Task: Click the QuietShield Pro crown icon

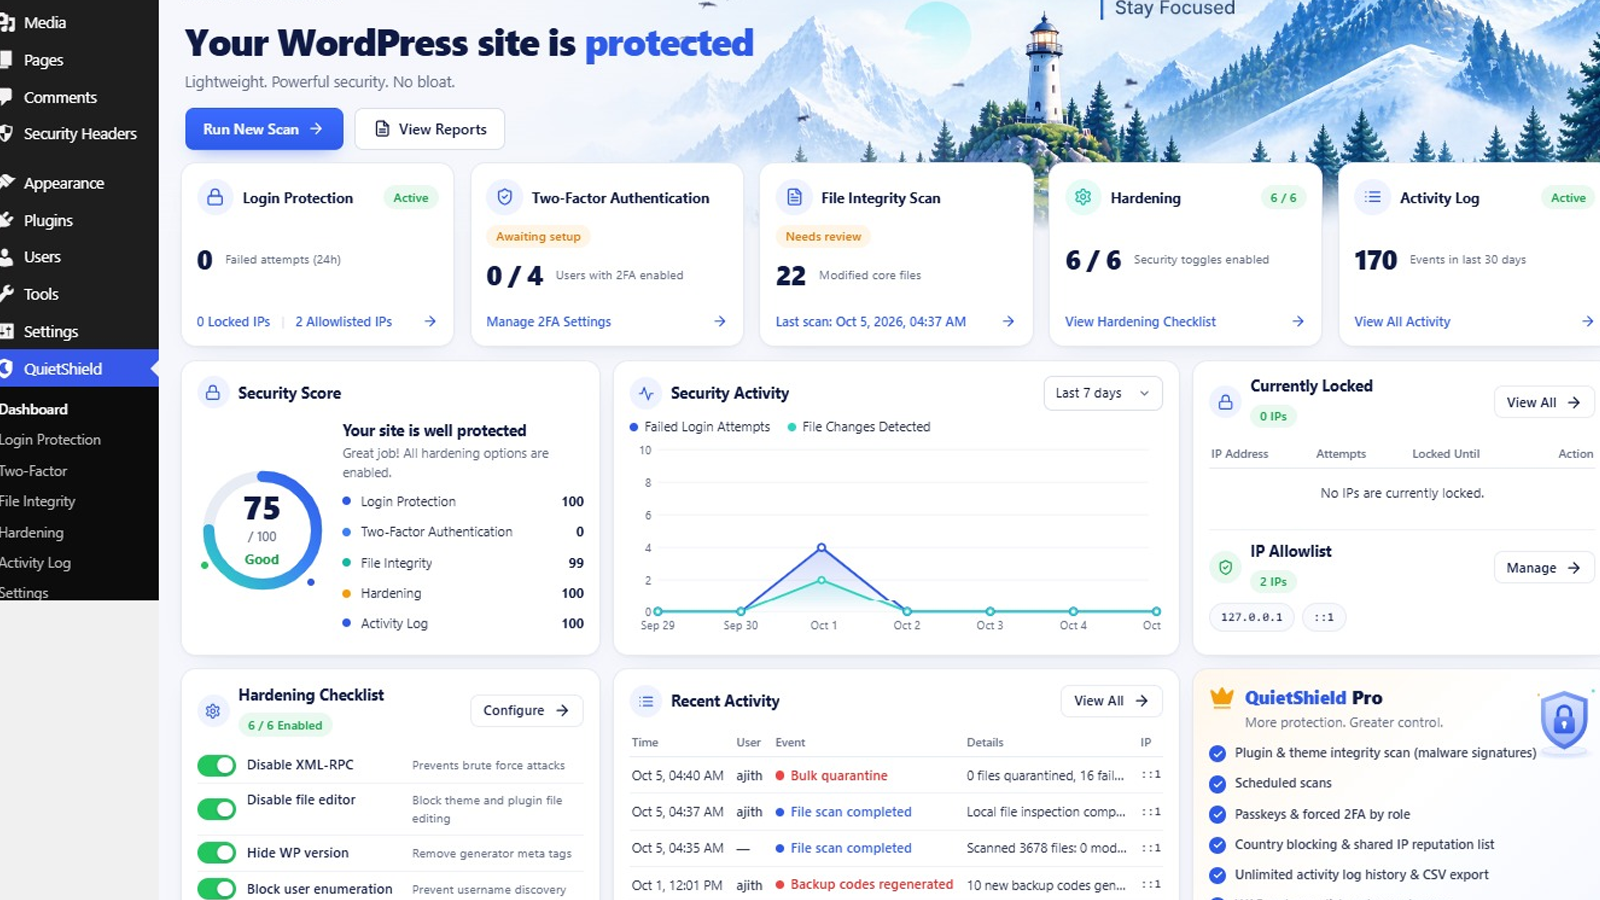Action: pos(1222,698)
